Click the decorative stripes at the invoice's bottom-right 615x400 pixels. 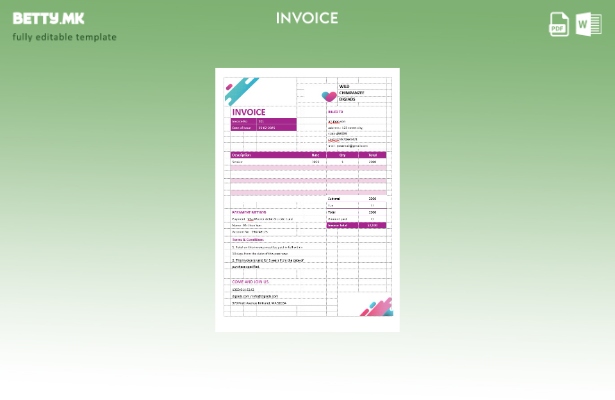coord(376,308)
